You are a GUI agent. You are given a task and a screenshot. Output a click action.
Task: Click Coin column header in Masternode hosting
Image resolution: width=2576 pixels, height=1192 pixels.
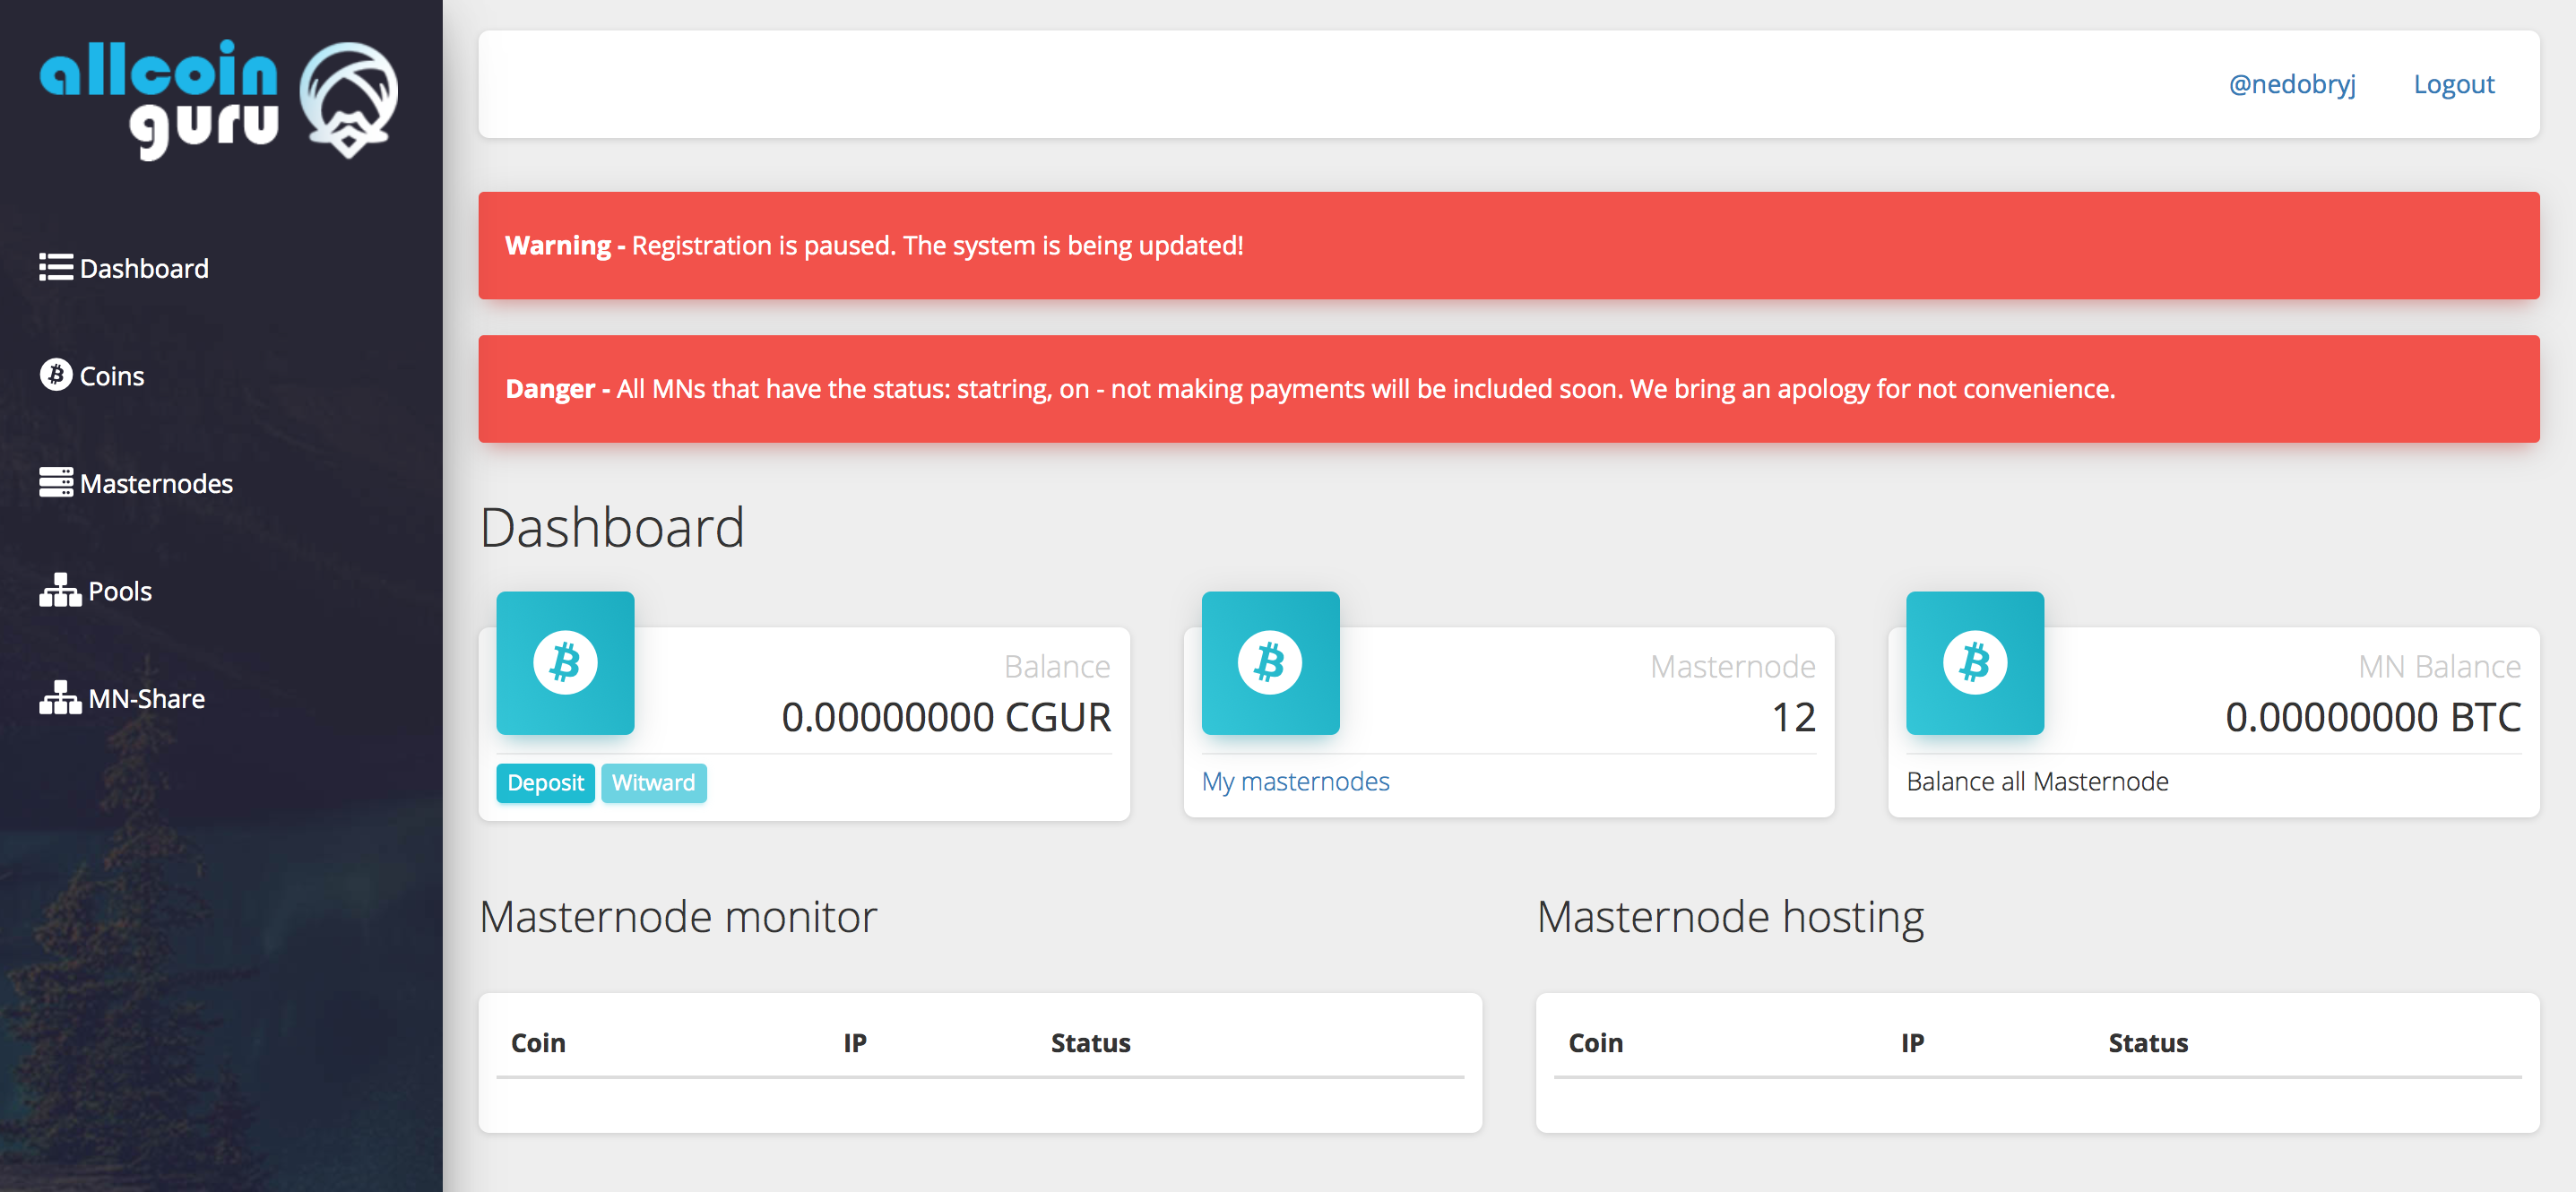coord(1595,1043)
